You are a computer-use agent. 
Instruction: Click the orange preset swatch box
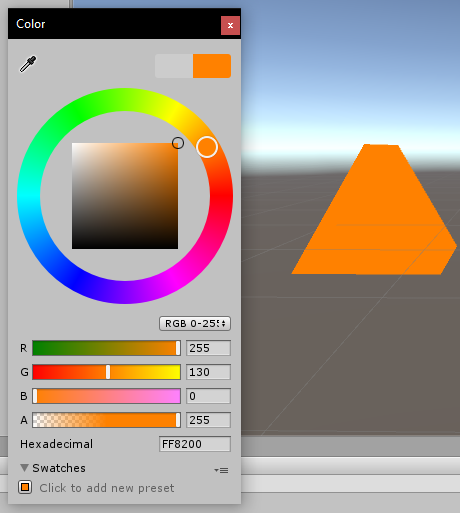pyautogui.click(x=25, y=487)
